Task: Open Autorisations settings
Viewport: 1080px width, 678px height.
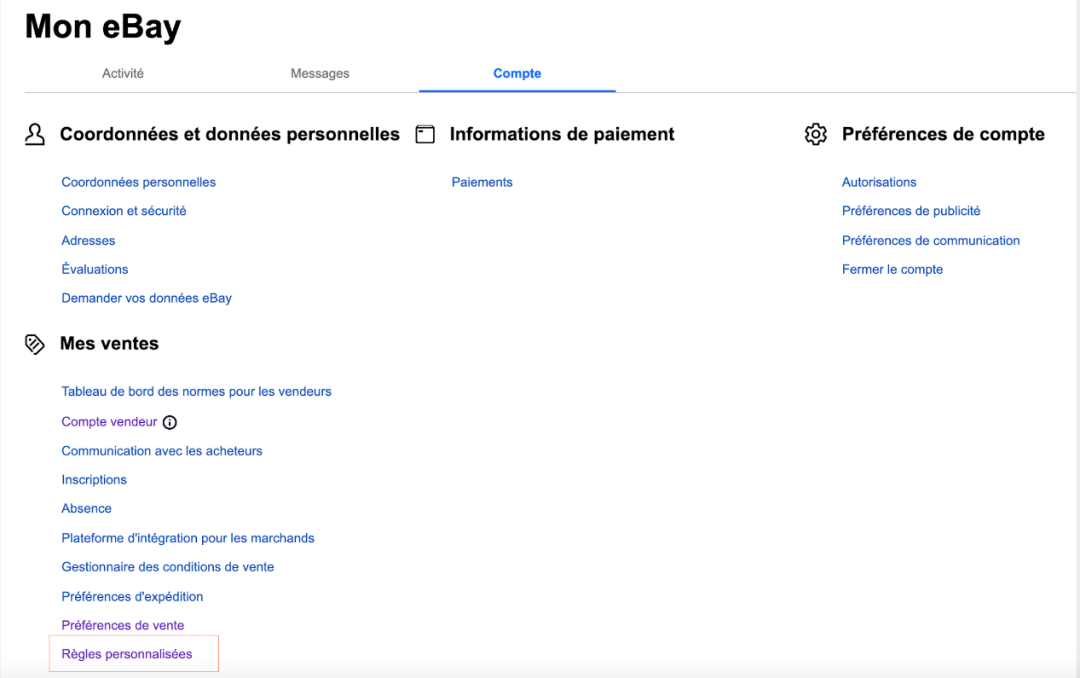Action: click(x=879, y=182)
